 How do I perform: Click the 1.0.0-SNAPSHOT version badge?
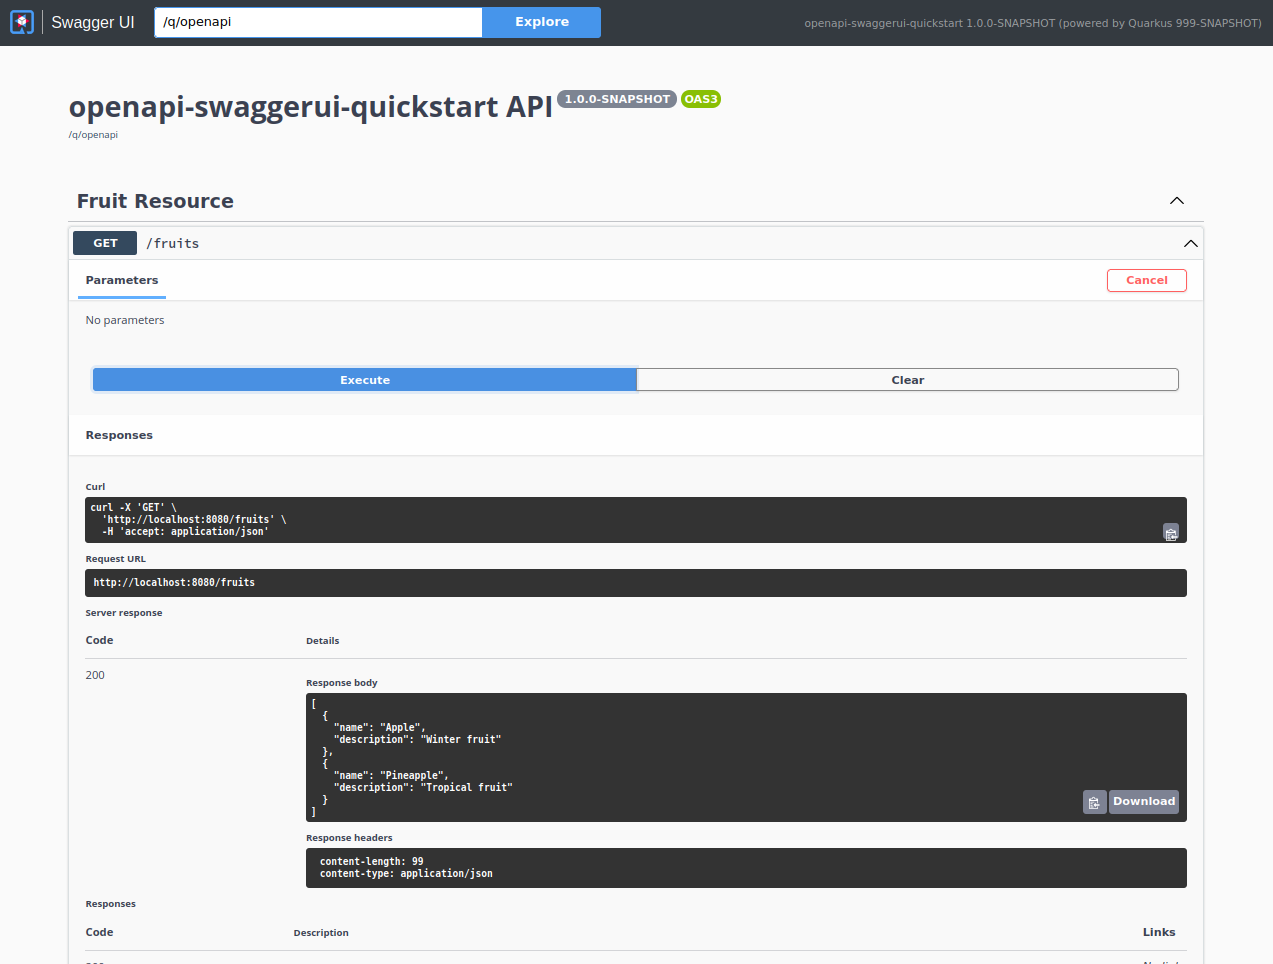coord(617,99)
